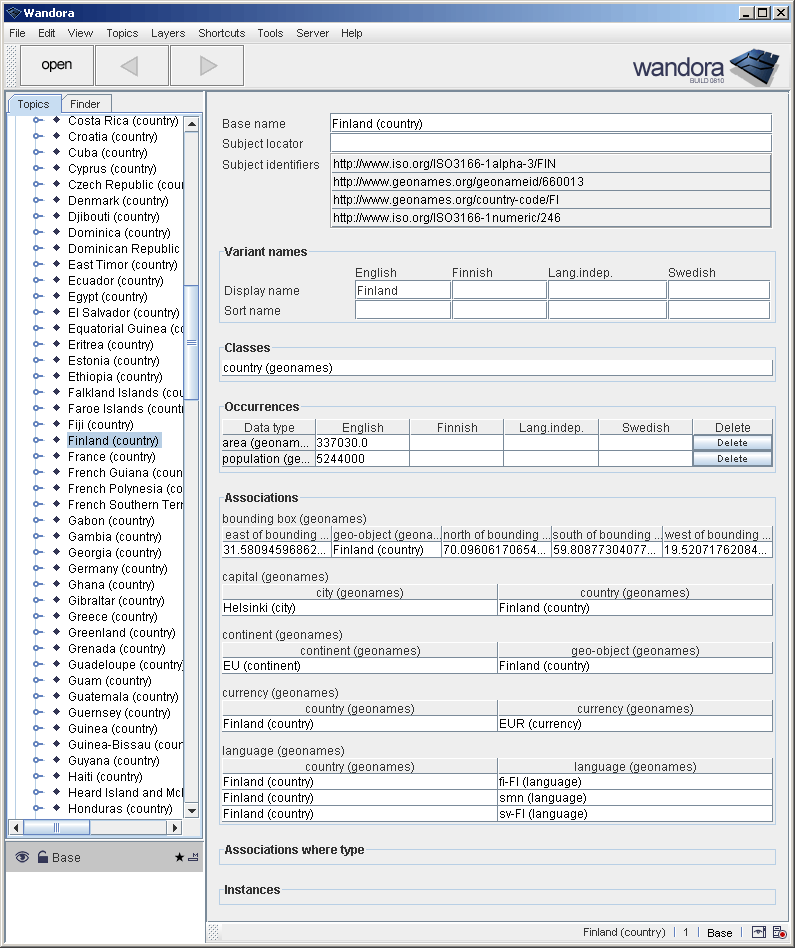Click the panel view icon in status bar
Screen dimensions: 795x948
point(759,932)
